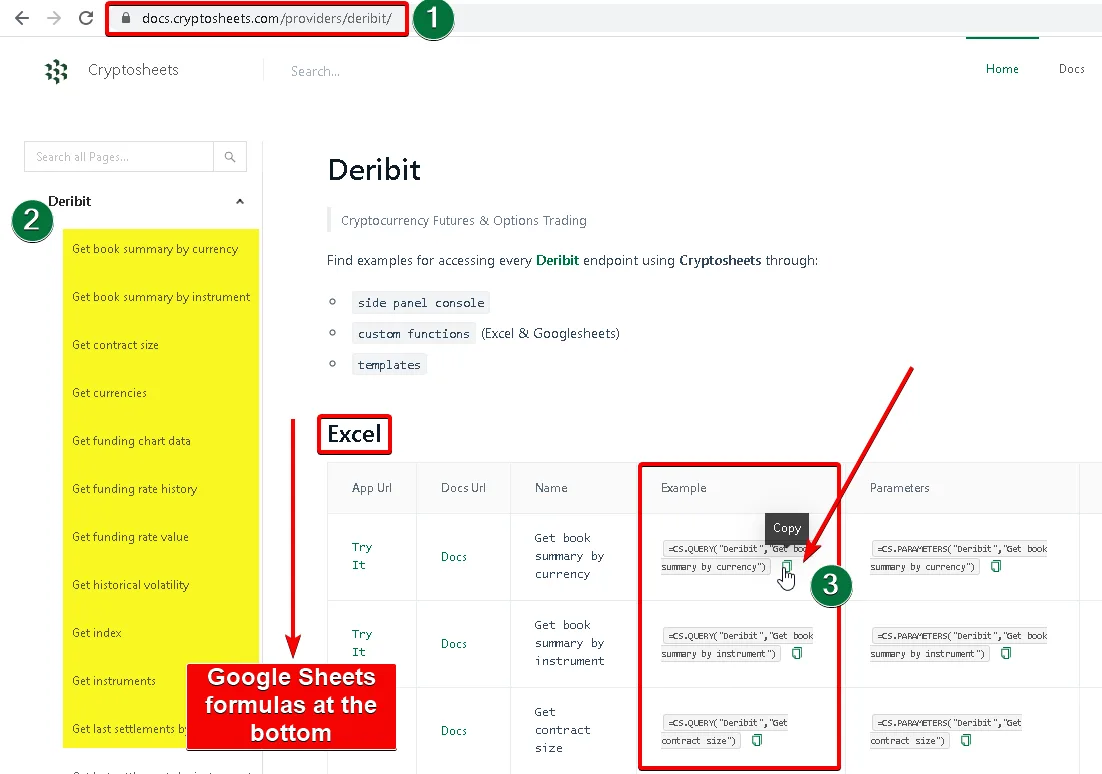Open 'Get funding chart data' sidebar link
Image resolution: width=1102 pixels, height=774 pixels.
coord(131,441)
